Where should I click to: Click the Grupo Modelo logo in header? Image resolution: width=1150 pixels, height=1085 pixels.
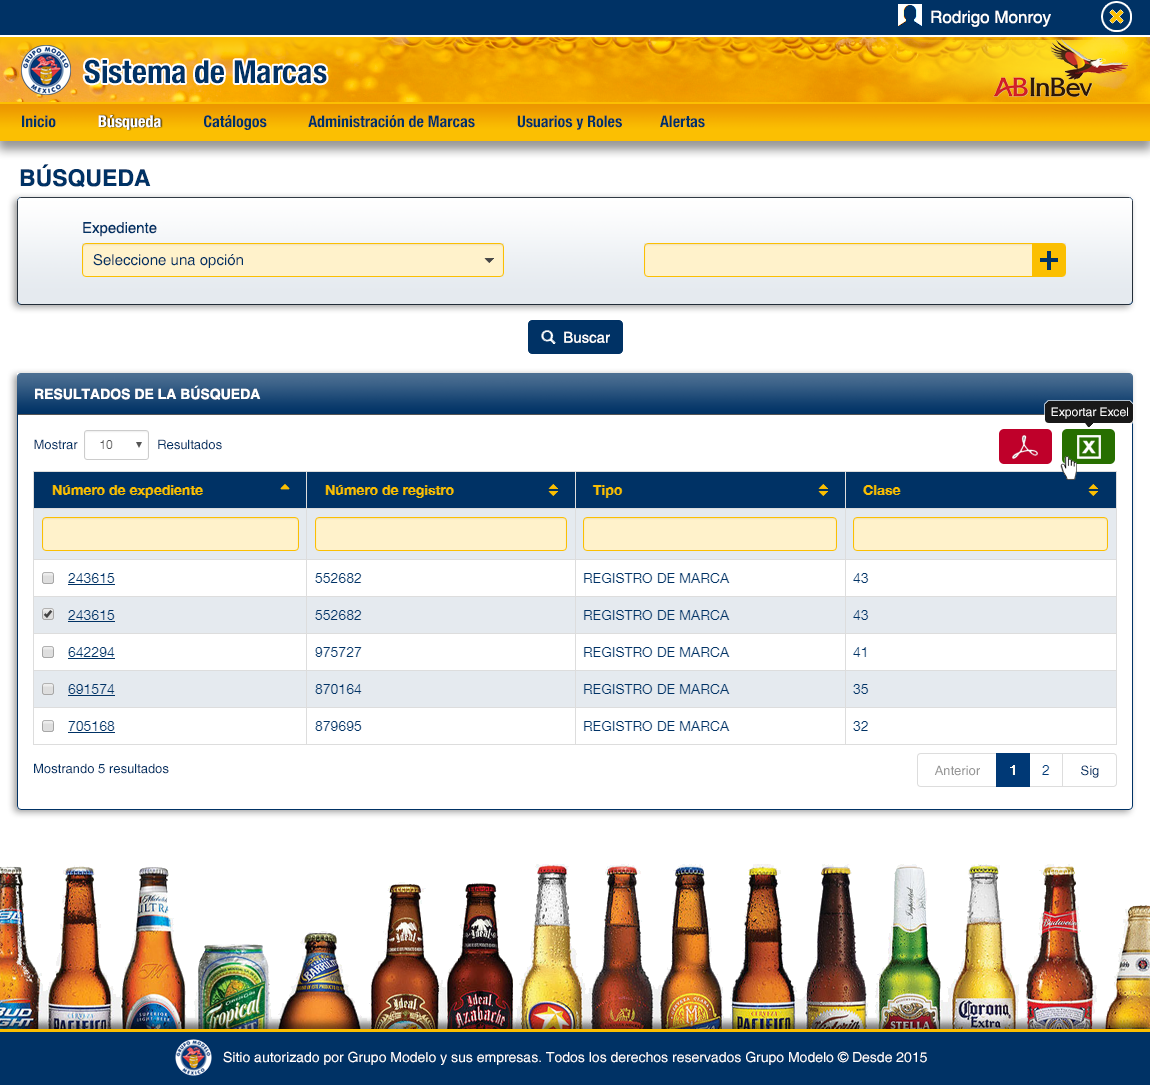46,72
